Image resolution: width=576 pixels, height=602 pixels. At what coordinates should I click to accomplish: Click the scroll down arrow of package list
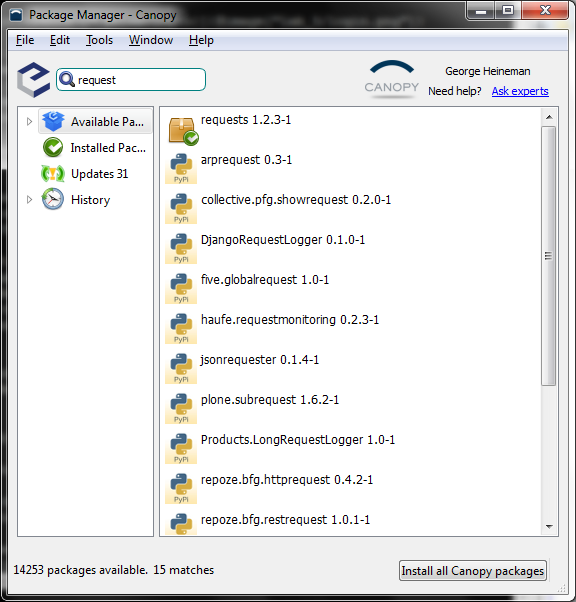549,526
